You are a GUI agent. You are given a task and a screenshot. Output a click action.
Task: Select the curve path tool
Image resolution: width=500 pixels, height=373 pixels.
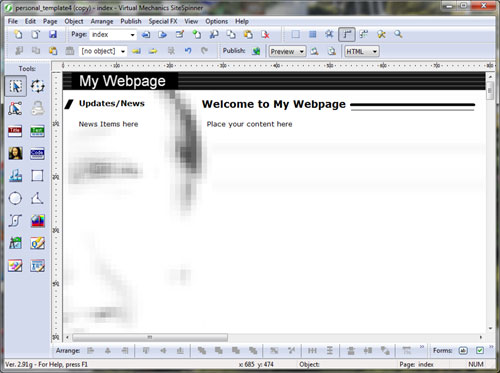click(x=15, y=221)
